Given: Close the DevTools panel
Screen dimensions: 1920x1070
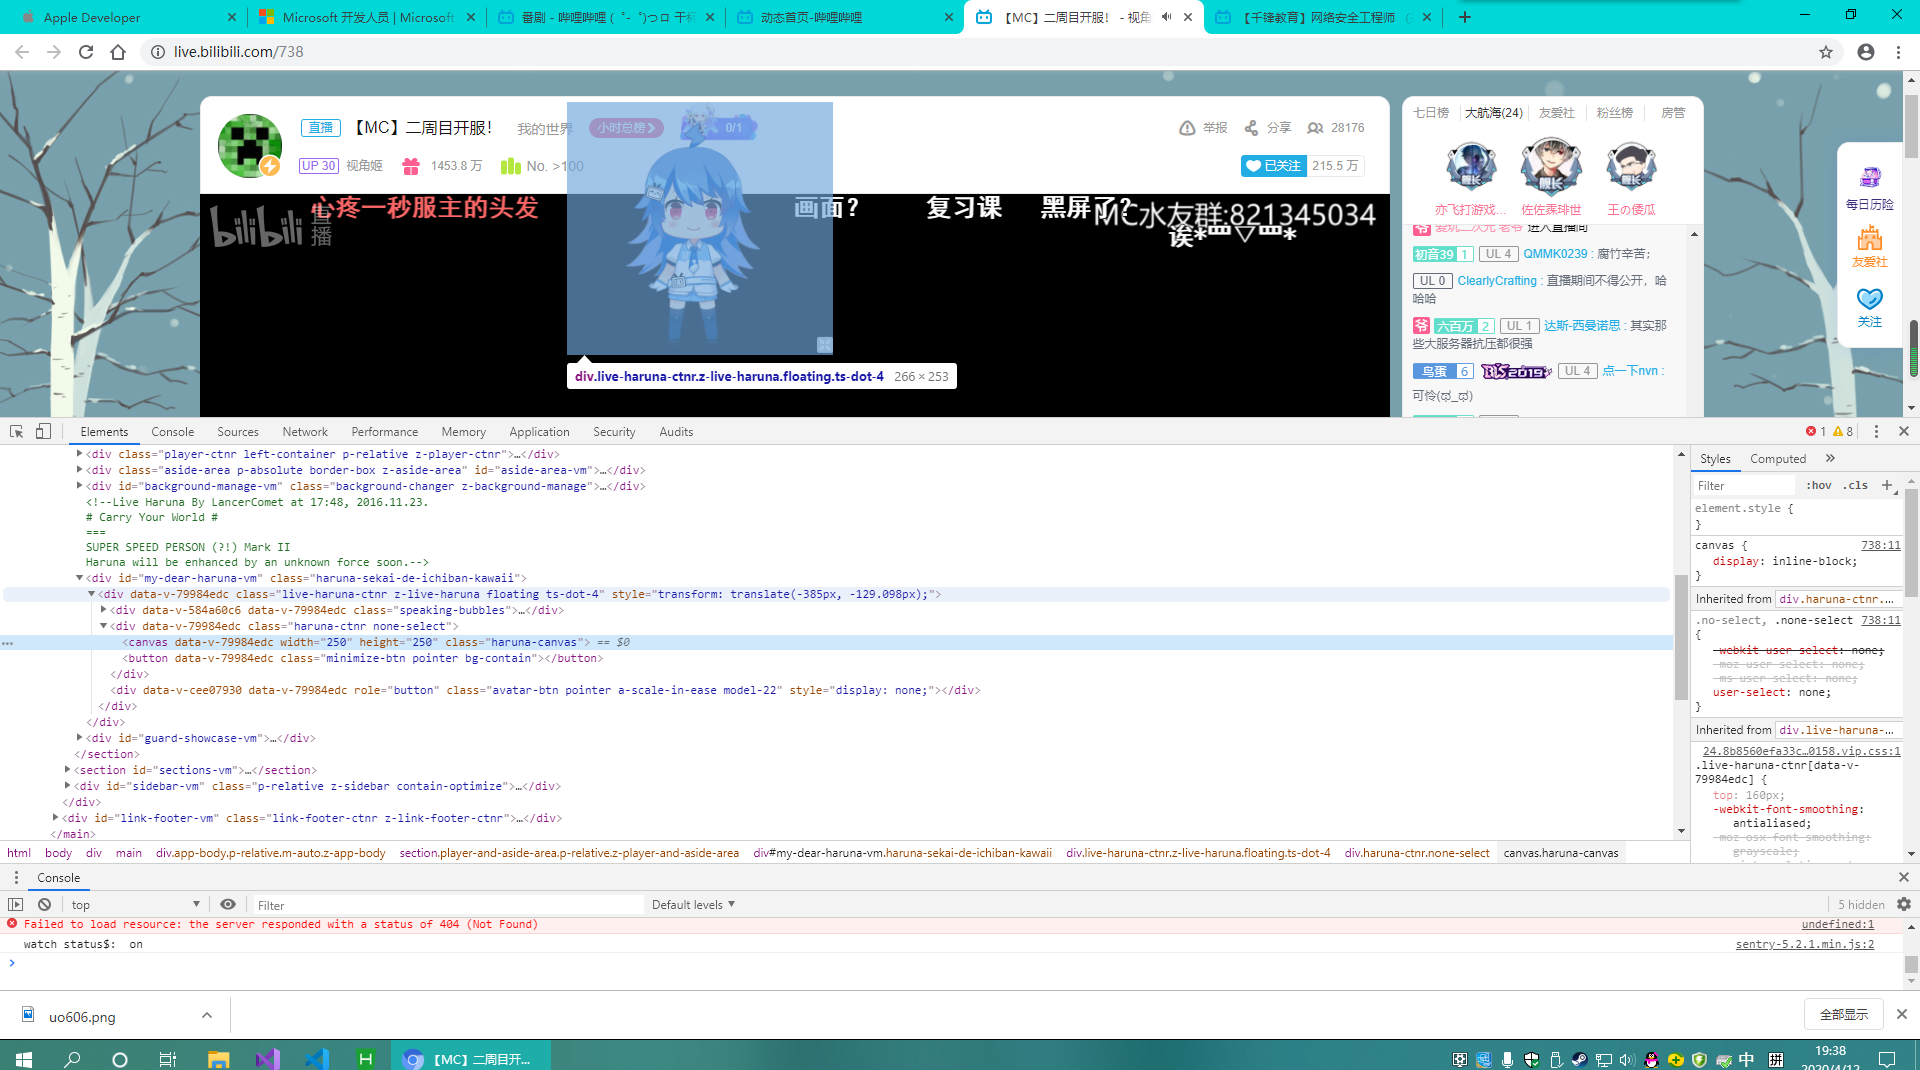Looking at the screenshot, I should 1904,431.
